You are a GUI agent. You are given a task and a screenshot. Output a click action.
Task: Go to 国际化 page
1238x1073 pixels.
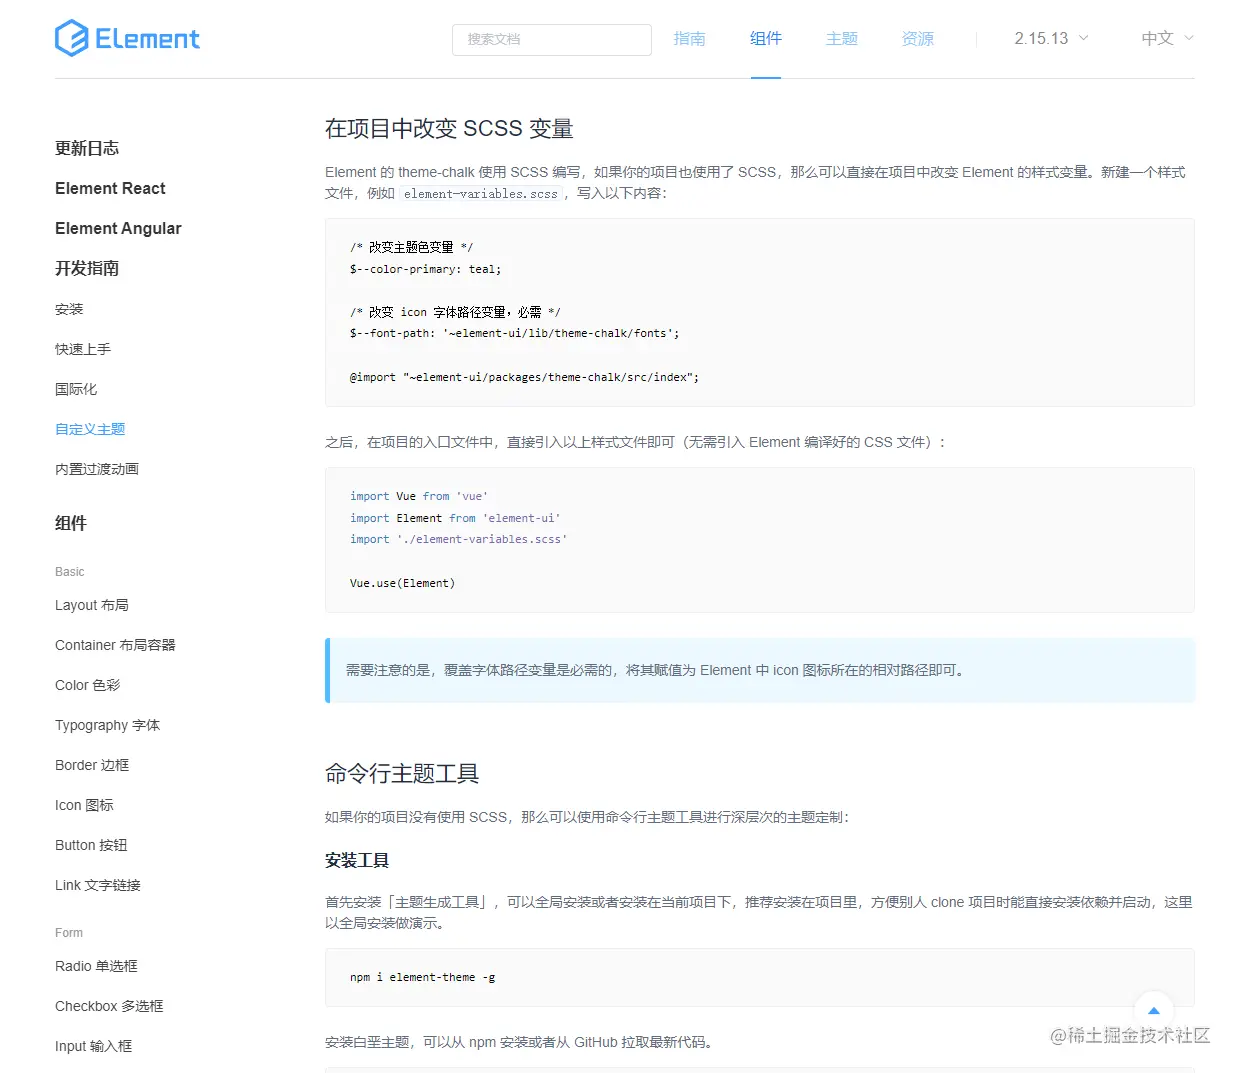pyautogui.click(x=76, y=389)
